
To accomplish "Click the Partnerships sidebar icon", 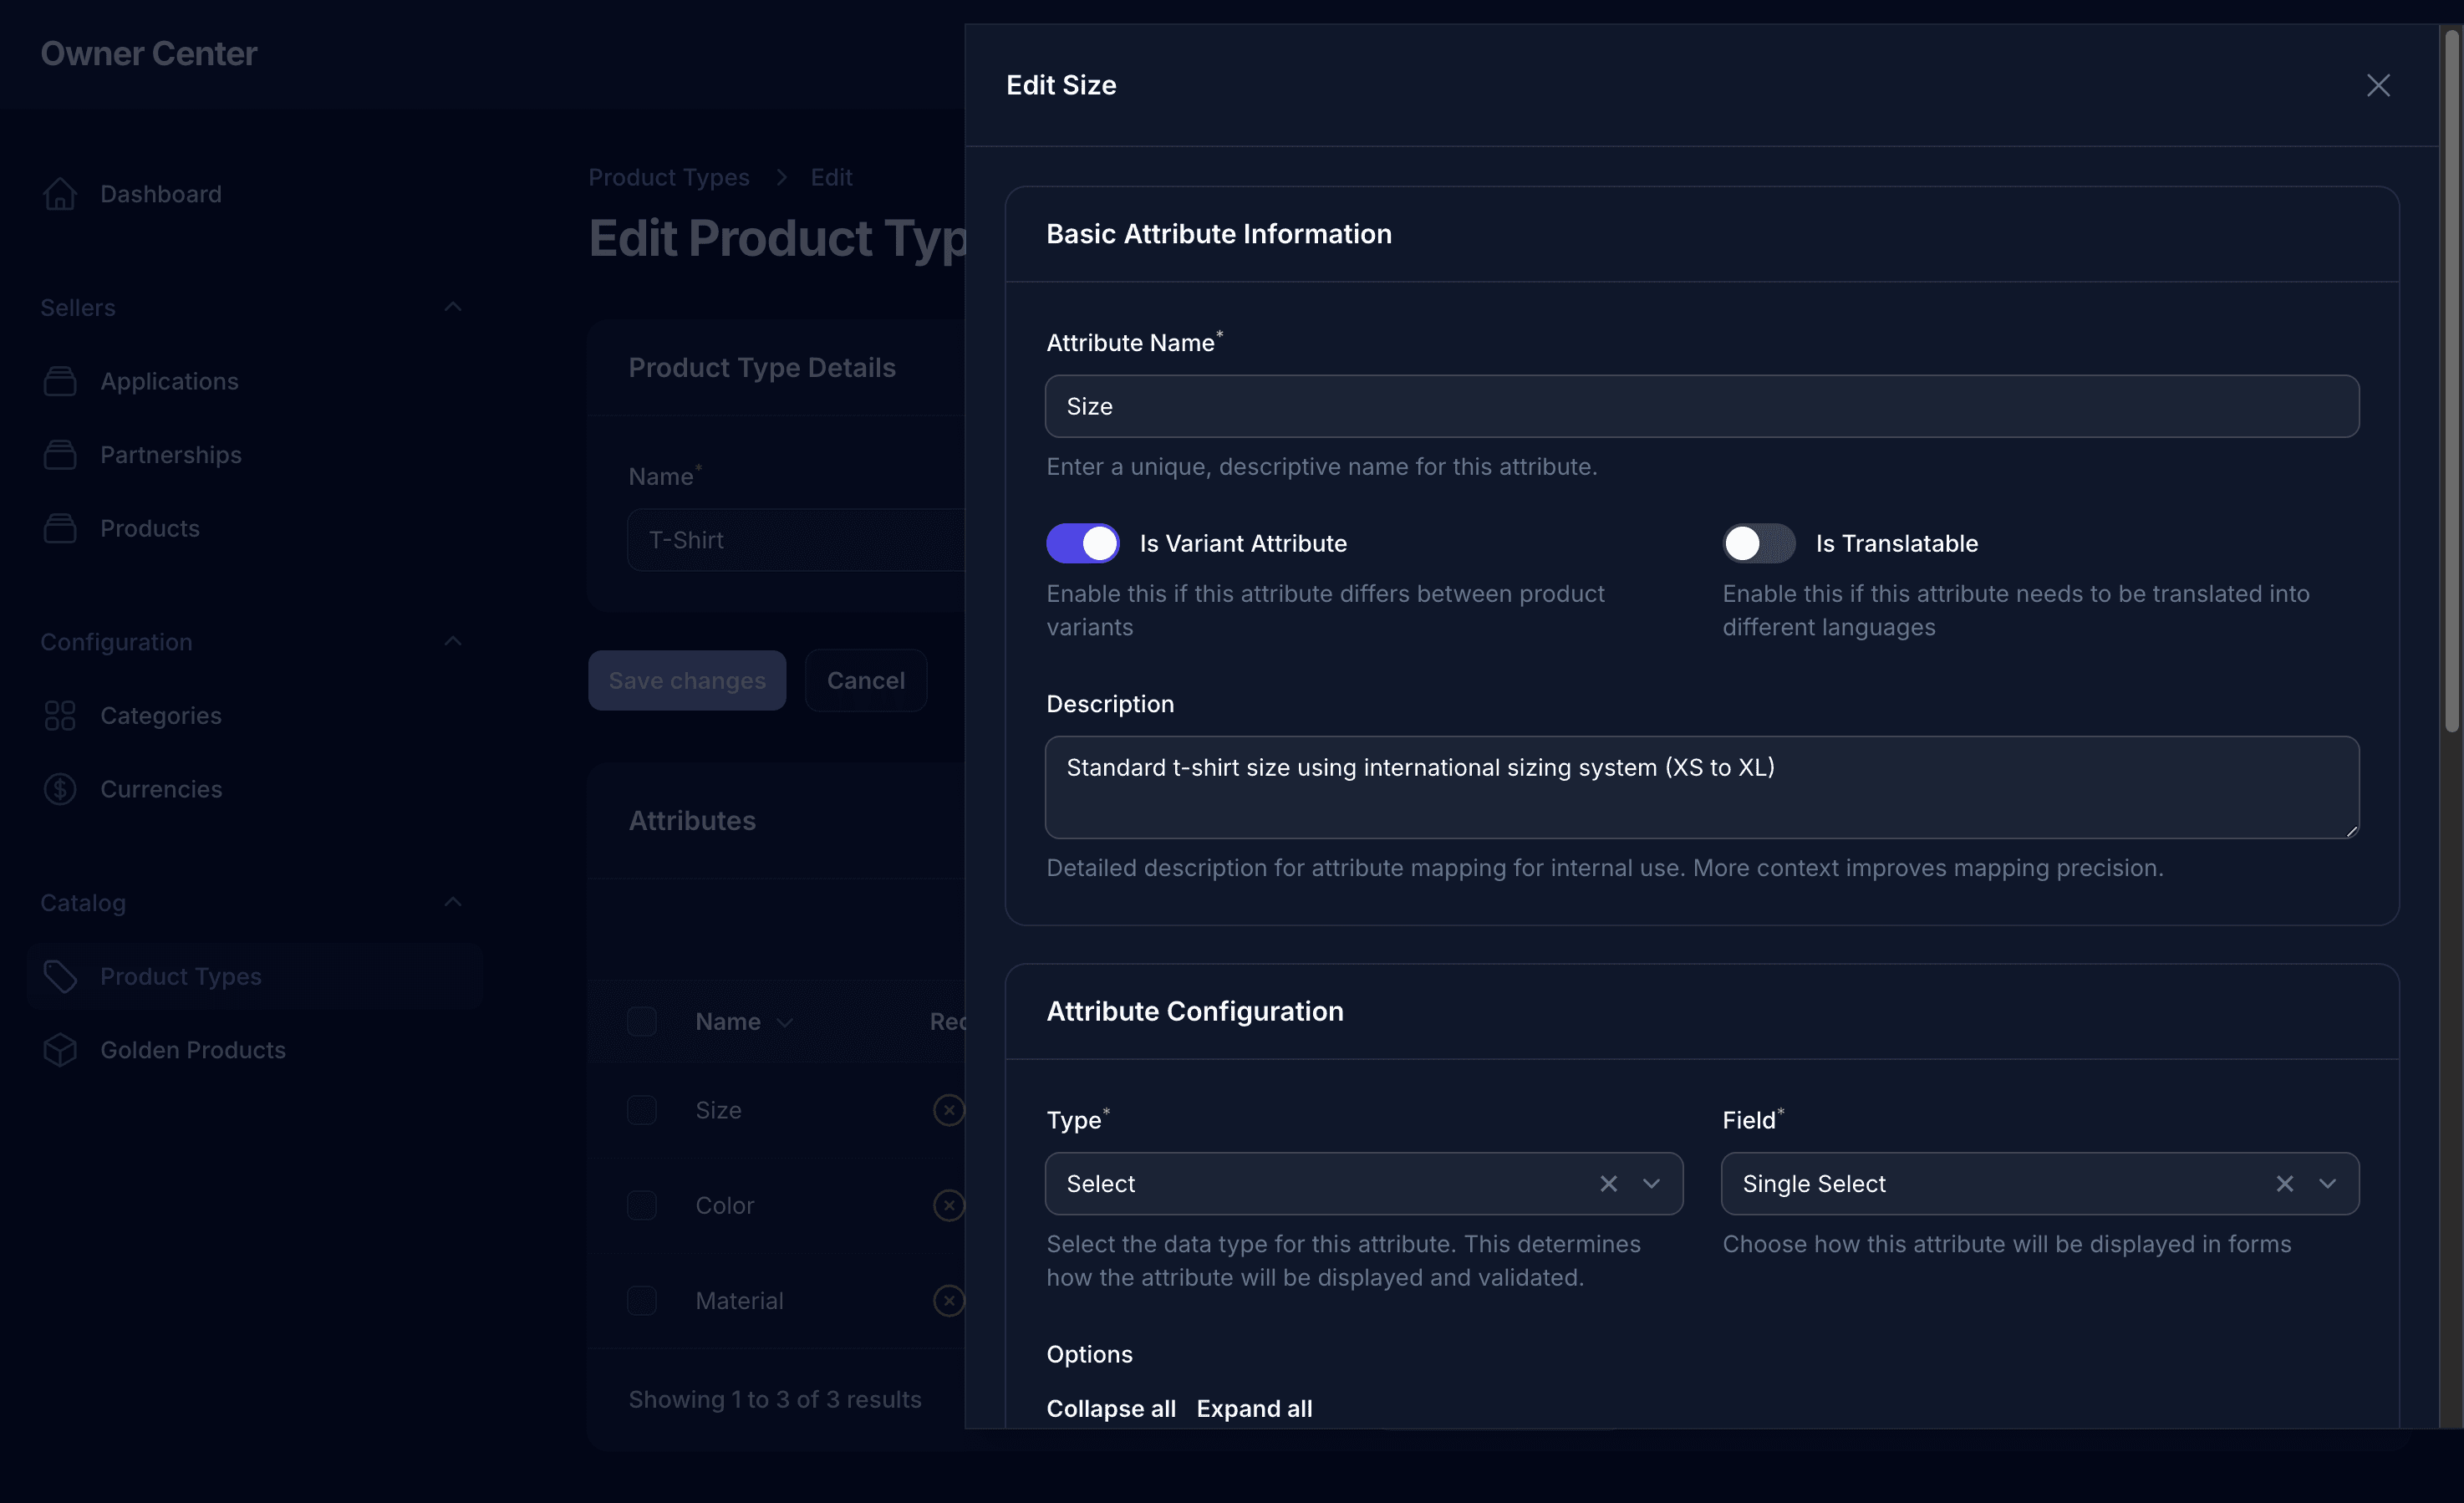I will (x=60, y=455).
